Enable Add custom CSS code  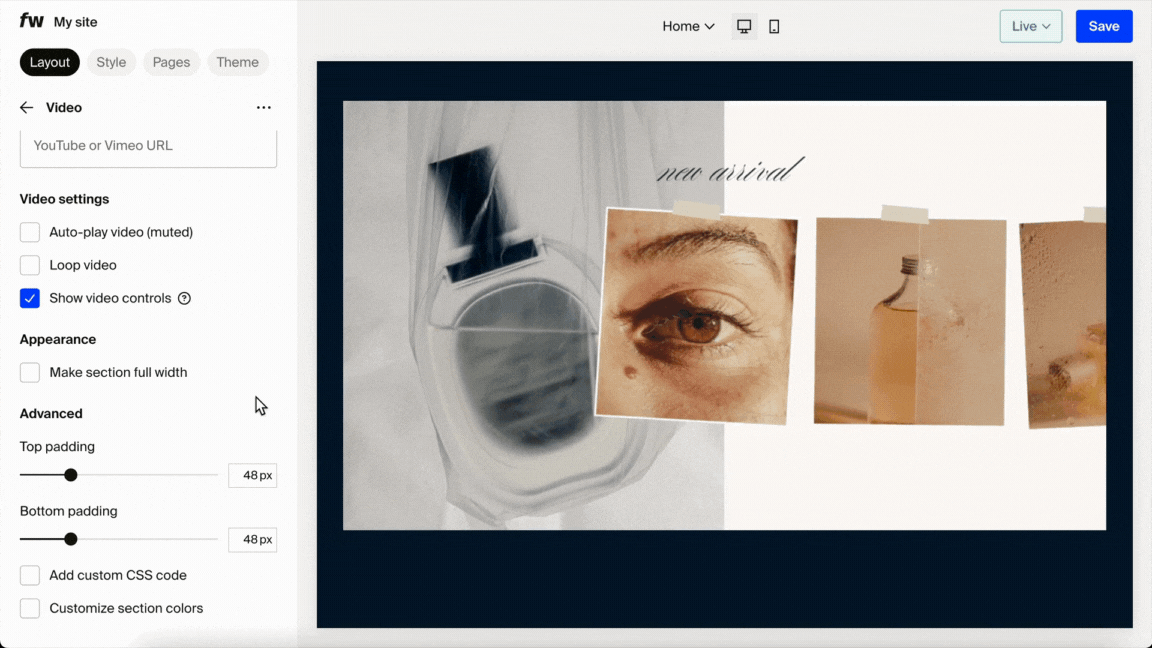(x=29, y=574)
